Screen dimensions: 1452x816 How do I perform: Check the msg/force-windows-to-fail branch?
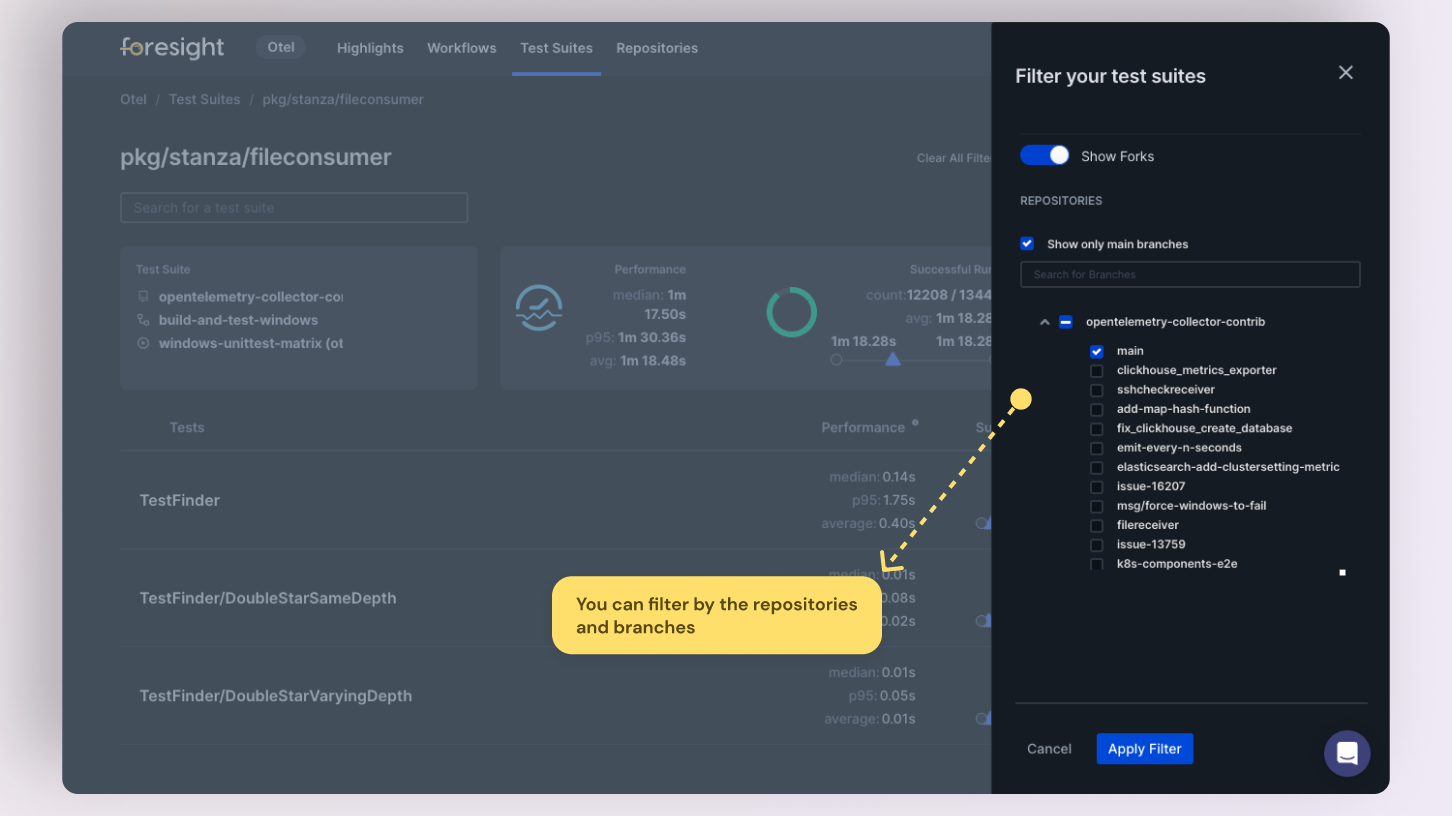(1097, 506)
